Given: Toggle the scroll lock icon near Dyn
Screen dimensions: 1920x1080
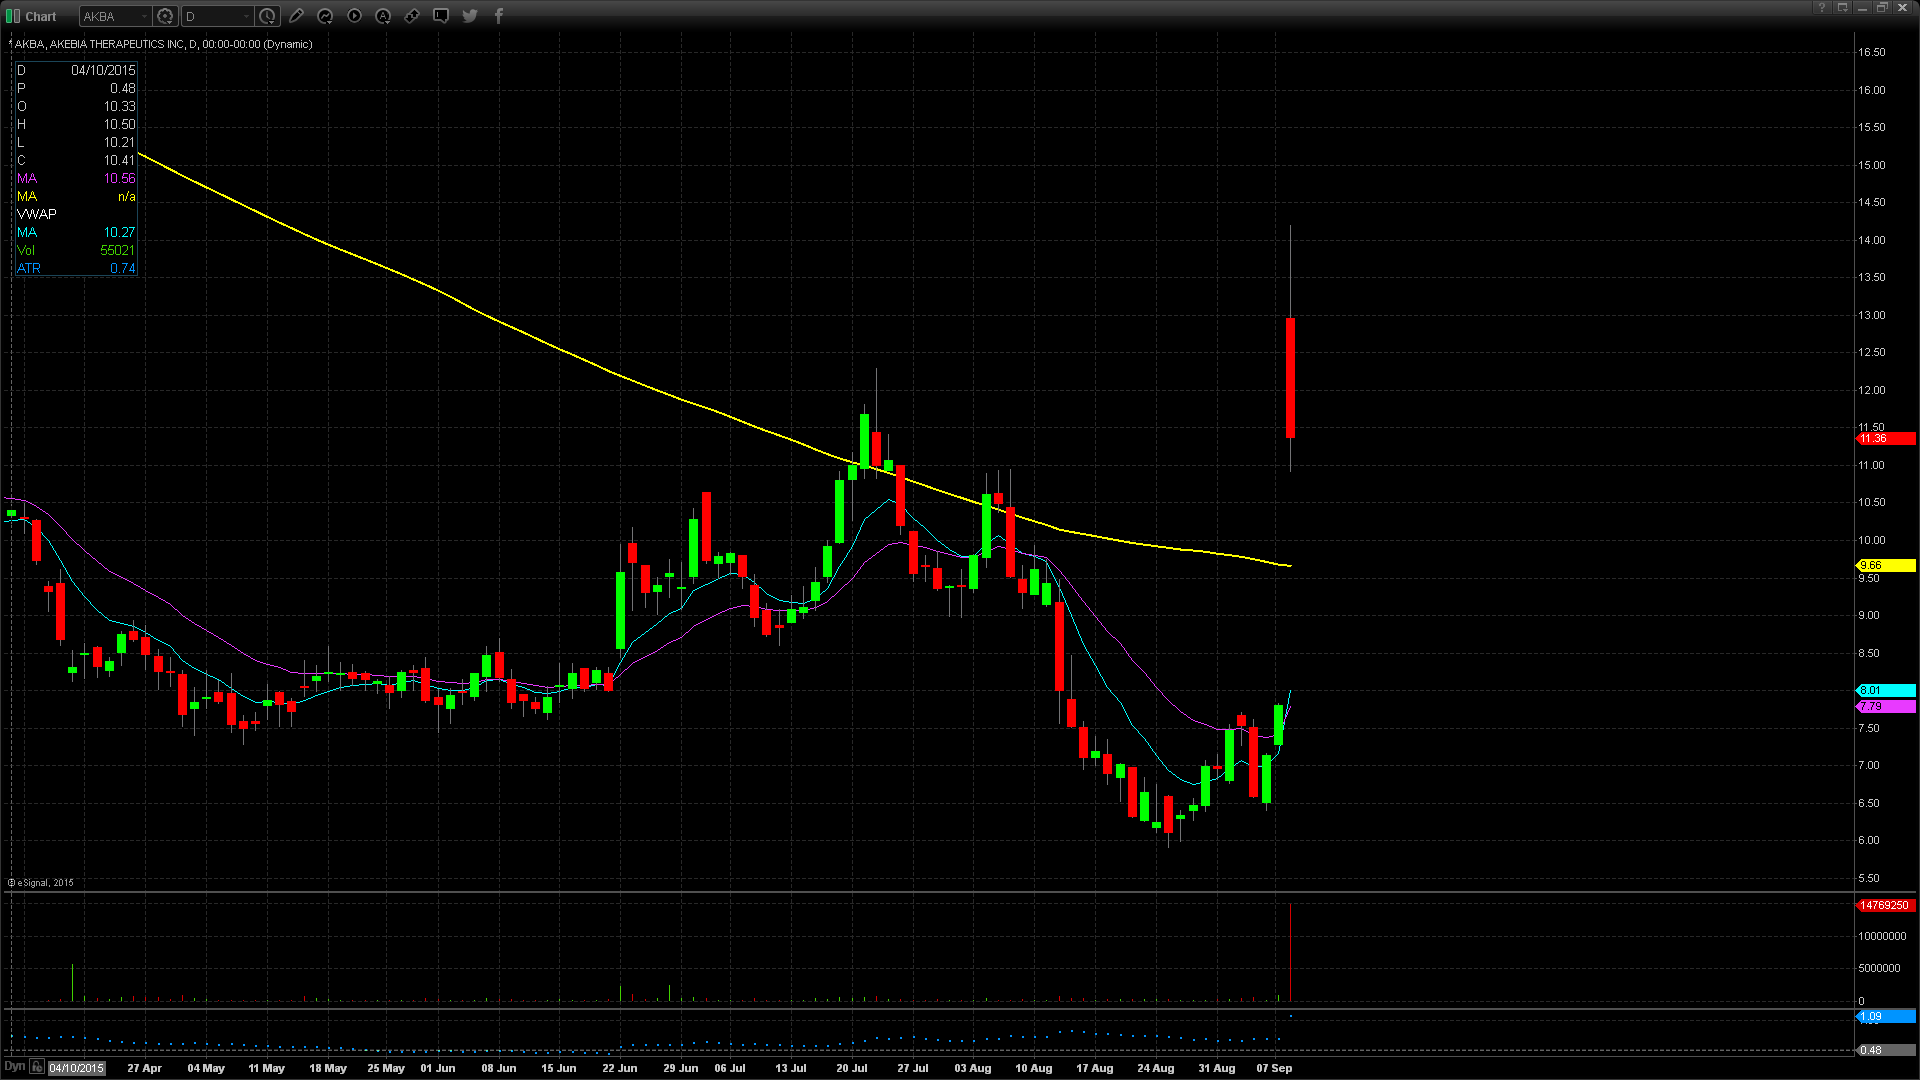Looking at the screenshot, I should (x=37, y=1067).
